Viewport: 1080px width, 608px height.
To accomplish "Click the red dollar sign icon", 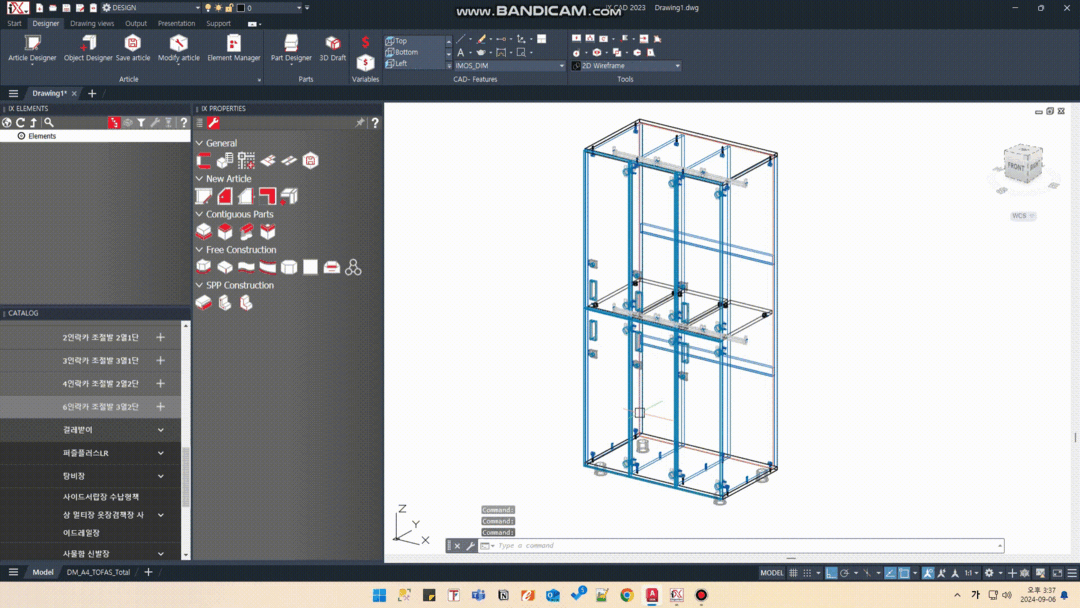I will click(x=365, y=42).
